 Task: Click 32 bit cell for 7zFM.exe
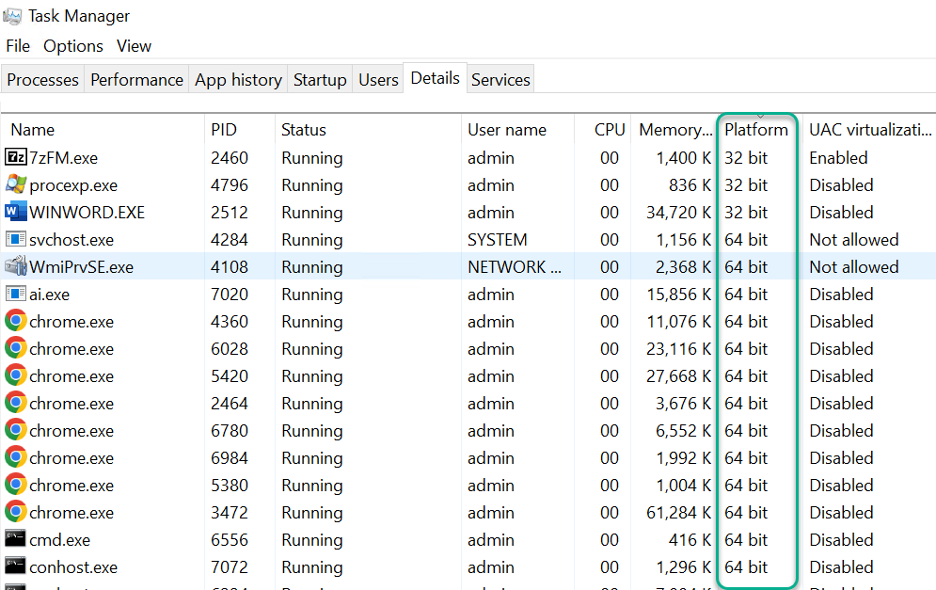tap(746, 158)
